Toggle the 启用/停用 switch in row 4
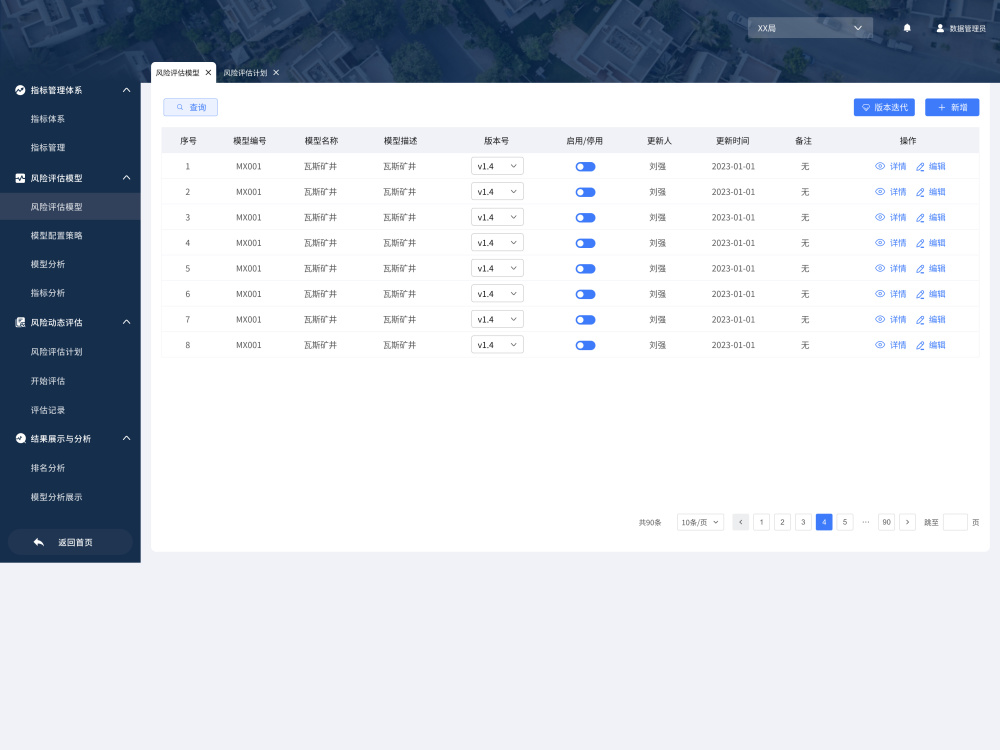This screenshot has width=1000, height=750. (x=585, y=243)
